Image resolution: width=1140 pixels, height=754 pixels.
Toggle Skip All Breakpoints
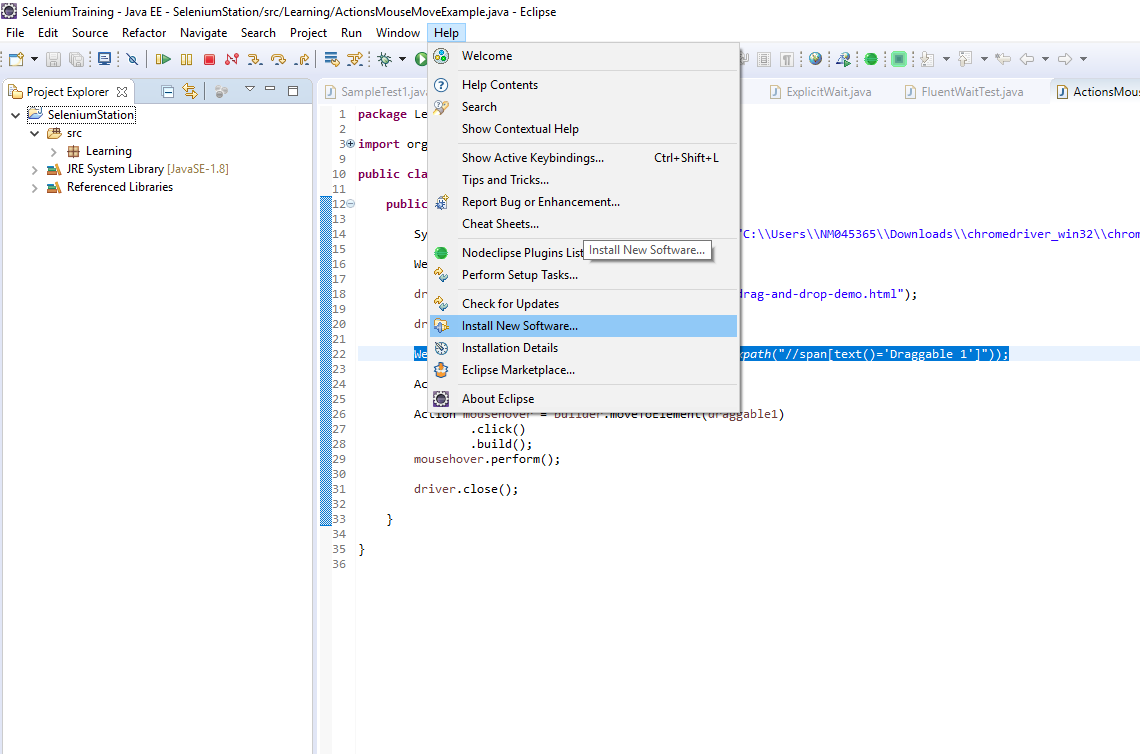click(x=132, y=59)
